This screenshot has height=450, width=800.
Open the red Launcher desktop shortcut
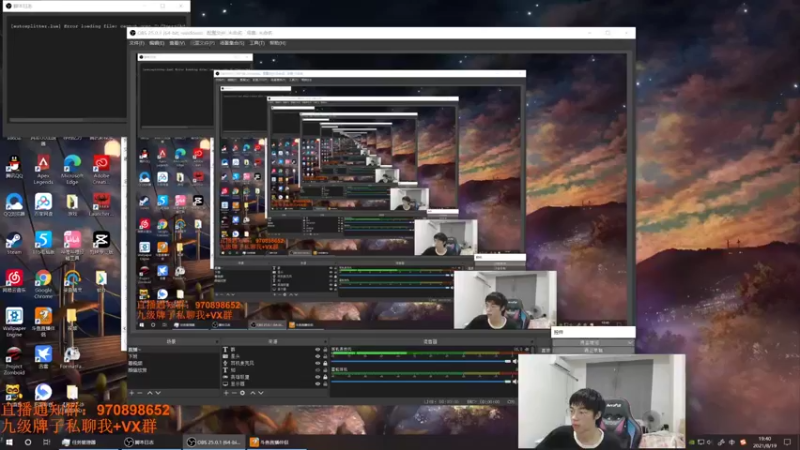[x=101, y=205]
